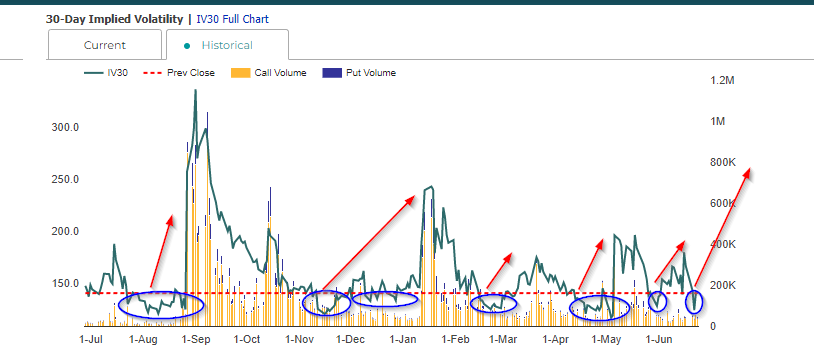
Task: Click the 30-Day Implied Volatility heading
Action: click(115, 19)
